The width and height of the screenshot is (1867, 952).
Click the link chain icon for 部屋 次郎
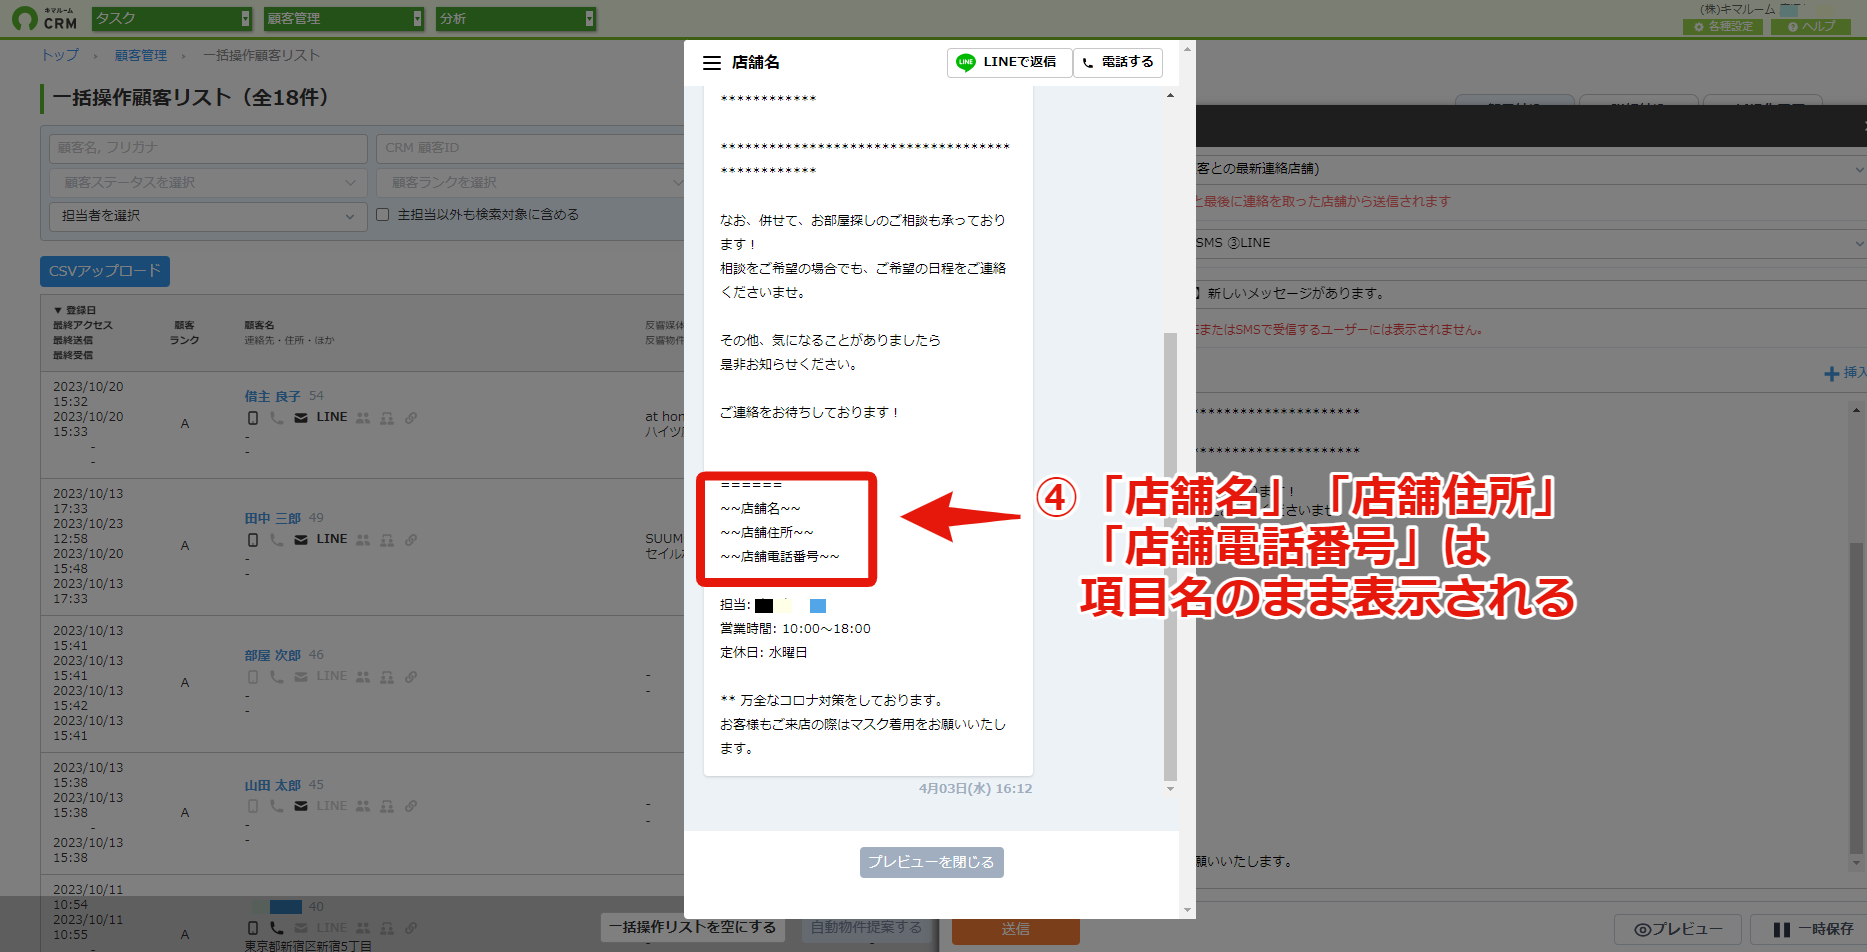tap(411, 677)
